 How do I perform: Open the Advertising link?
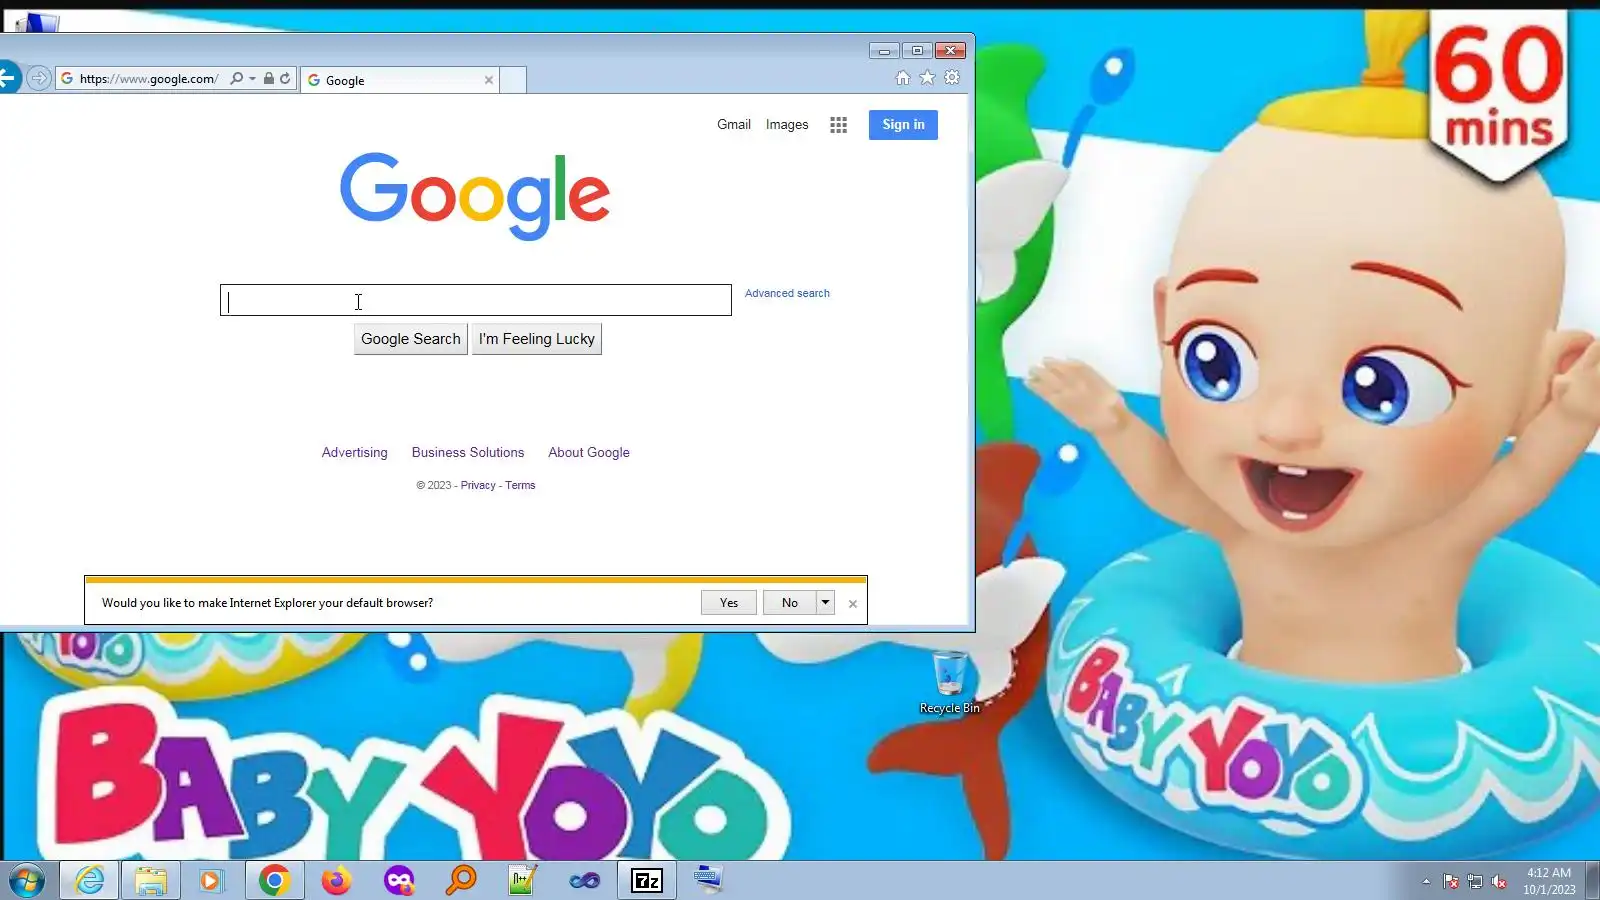(354, 452)
